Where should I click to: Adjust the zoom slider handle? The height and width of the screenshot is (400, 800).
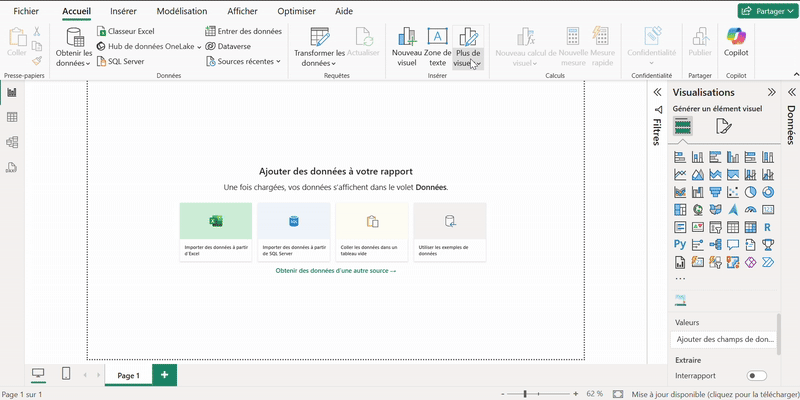526,394
